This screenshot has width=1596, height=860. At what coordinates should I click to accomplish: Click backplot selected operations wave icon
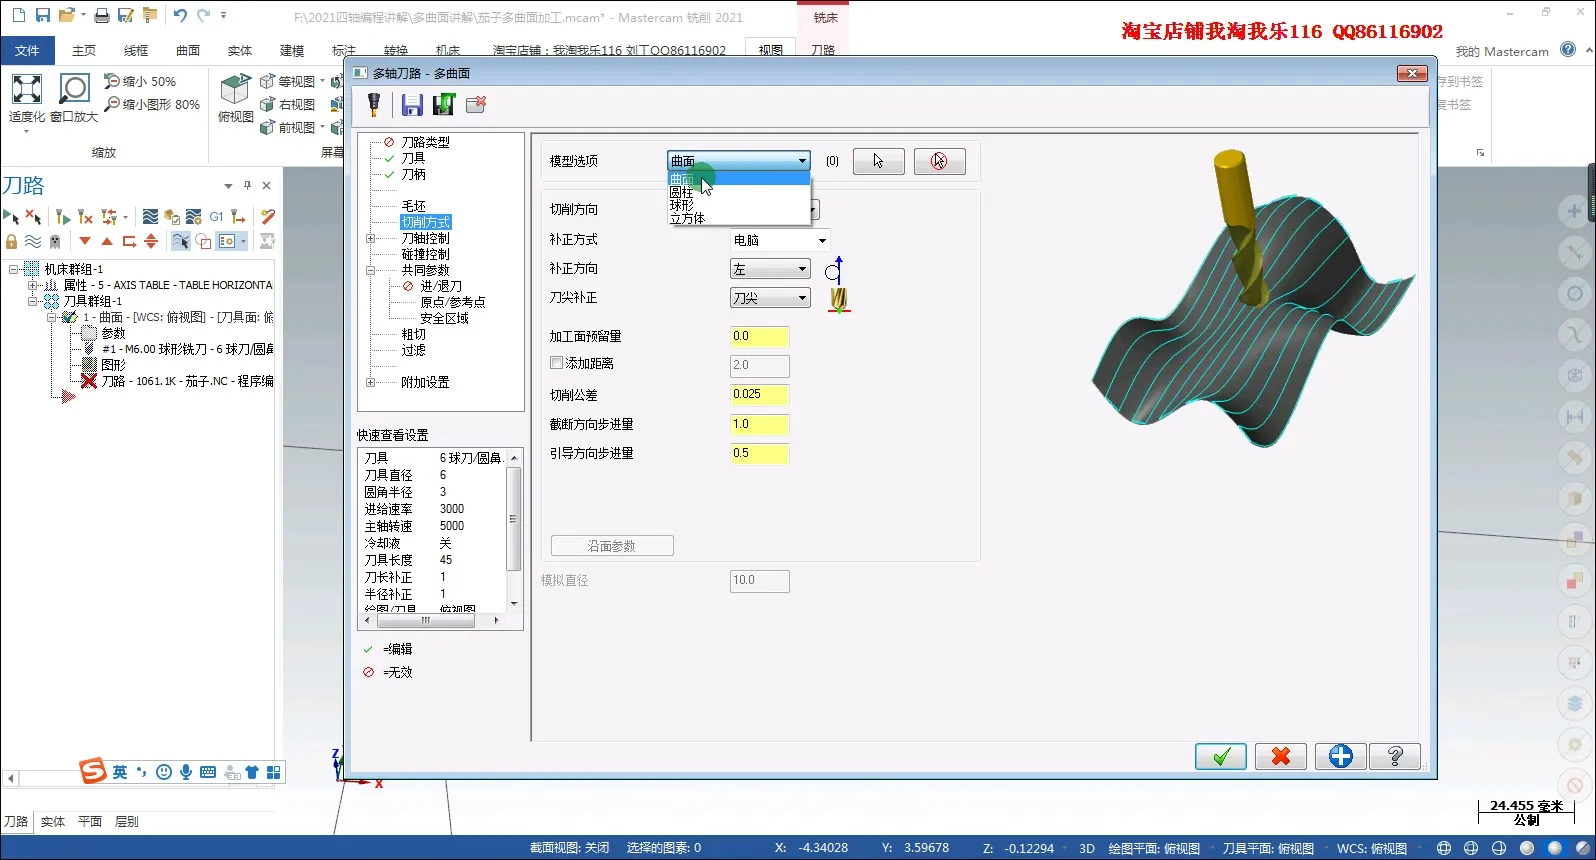click(150, 216)
